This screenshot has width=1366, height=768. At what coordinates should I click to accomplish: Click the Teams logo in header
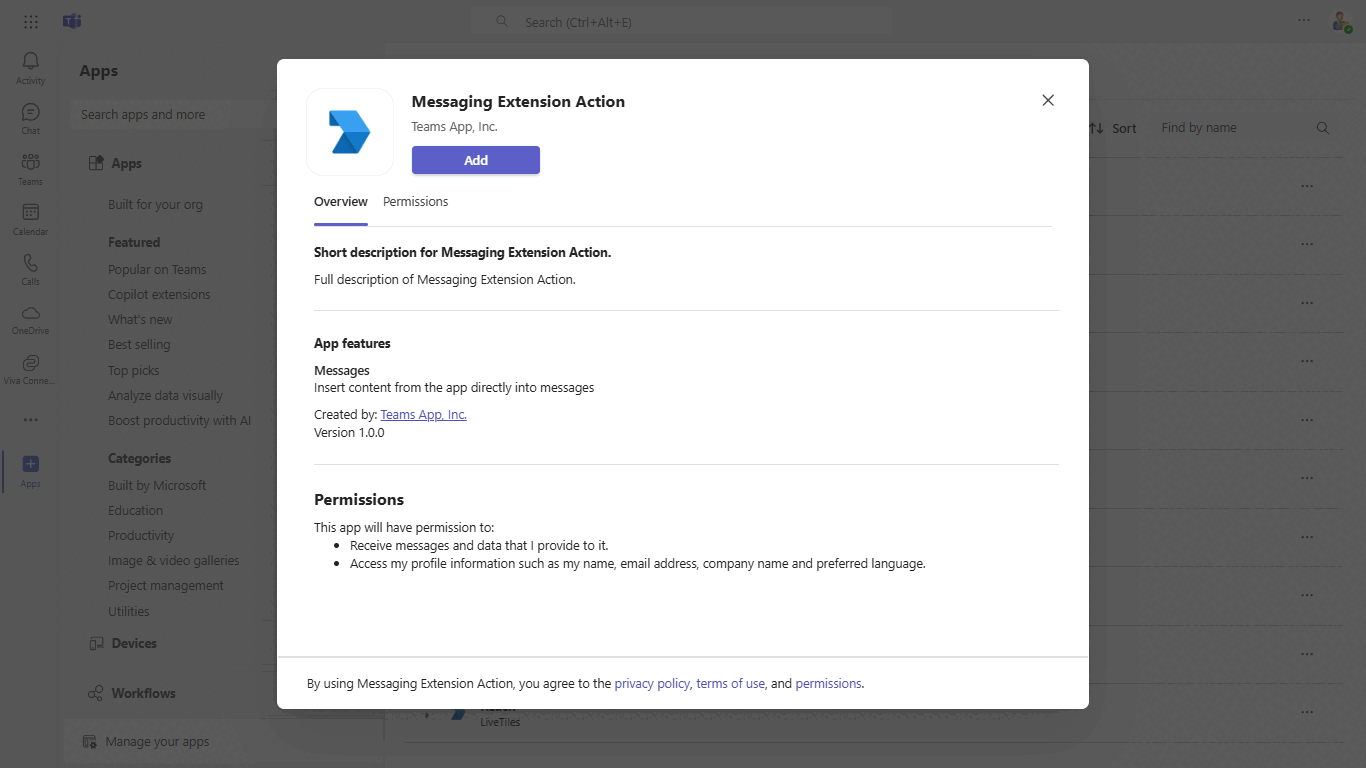click(x=72, y=21)
